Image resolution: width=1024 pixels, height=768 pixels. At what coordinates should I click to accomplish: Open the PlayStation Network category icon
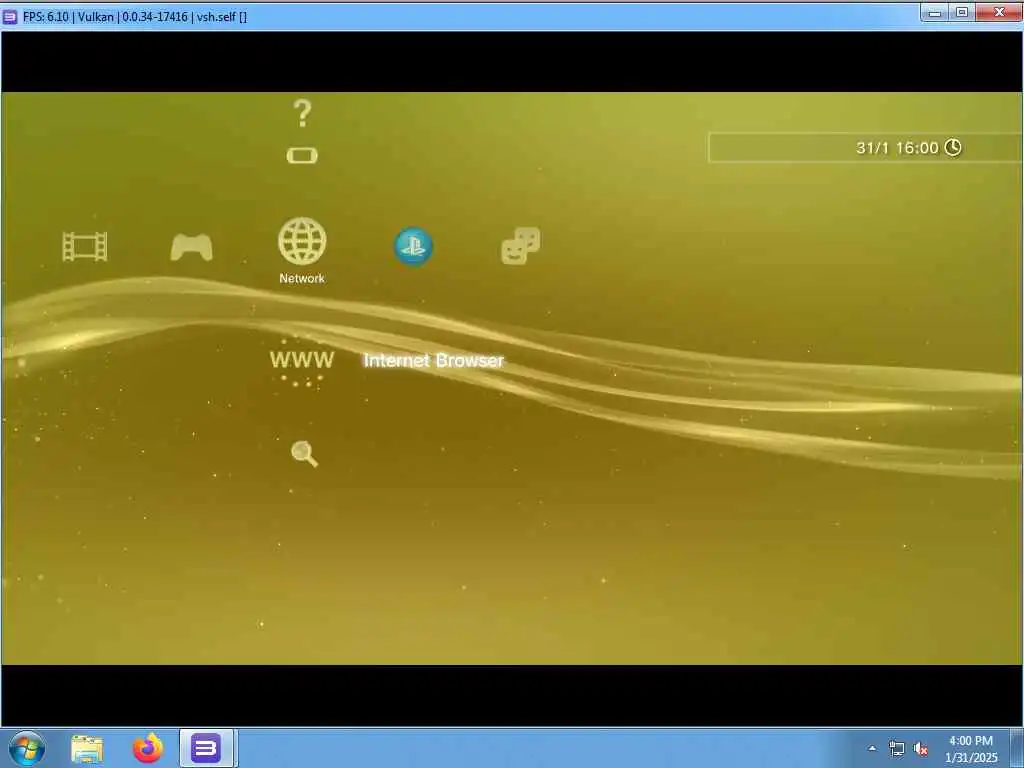(x=413, y=247)
